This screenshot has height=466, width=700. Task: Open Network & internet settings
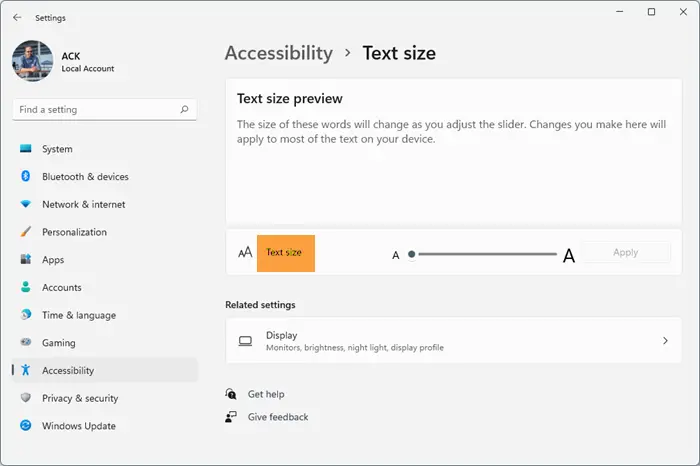click(83, 204)
